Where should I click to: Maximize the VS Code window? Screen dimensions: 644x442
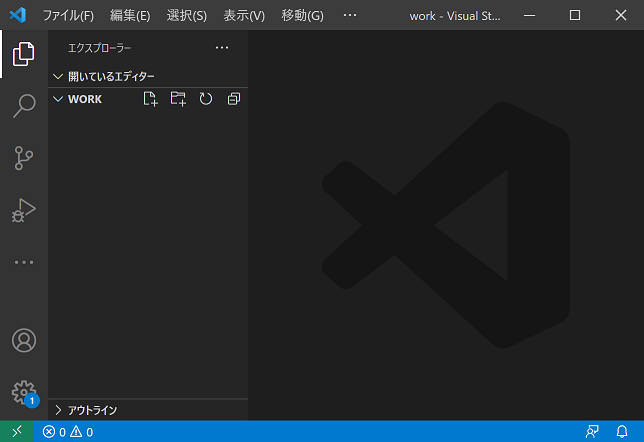tap(575, 15)
